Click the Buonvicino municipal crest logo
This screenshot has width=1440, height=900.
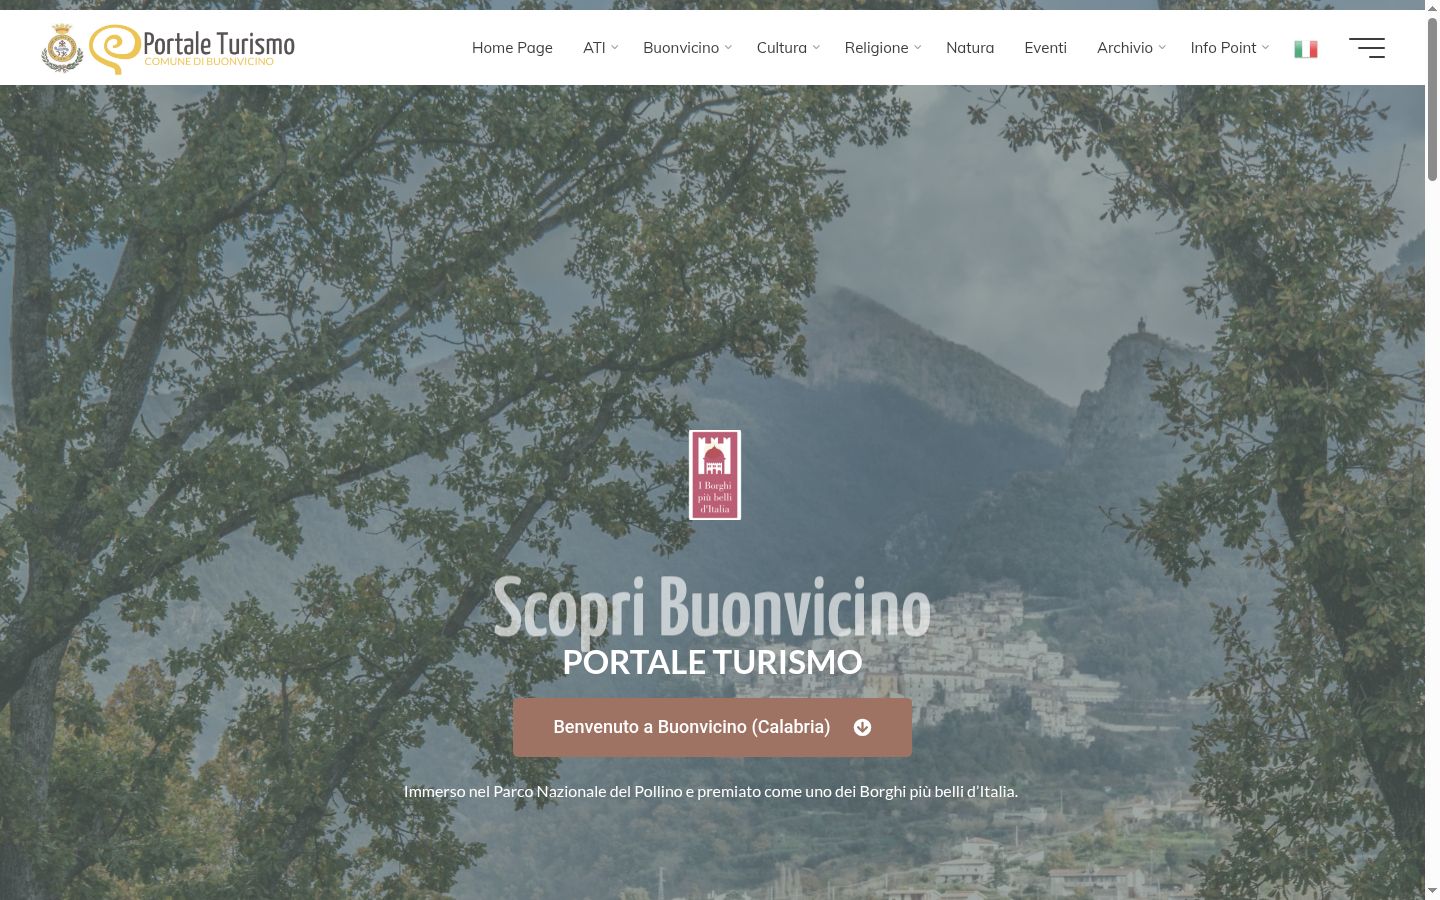[x=62, y=48]
